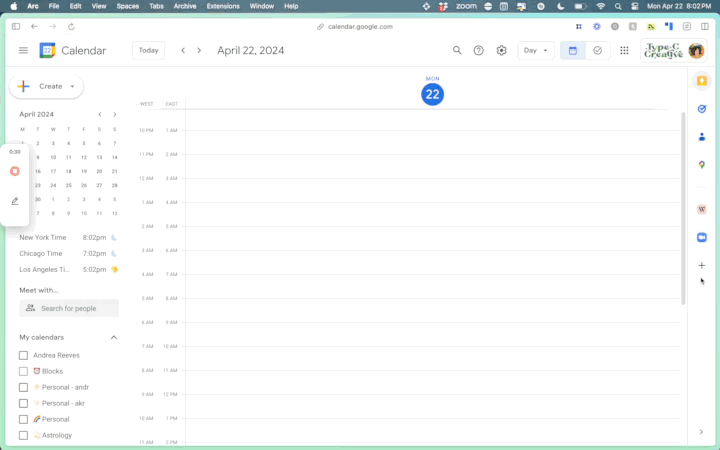Open the Settings gear menu

(x=502, y=50)
